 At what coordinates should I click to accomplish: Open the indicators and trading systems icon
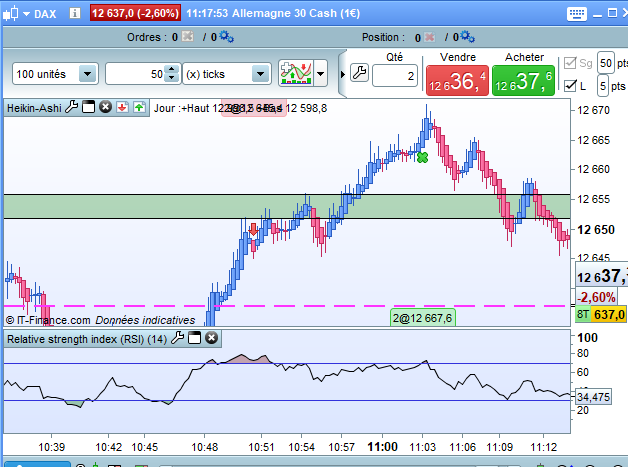pos(296,73)
